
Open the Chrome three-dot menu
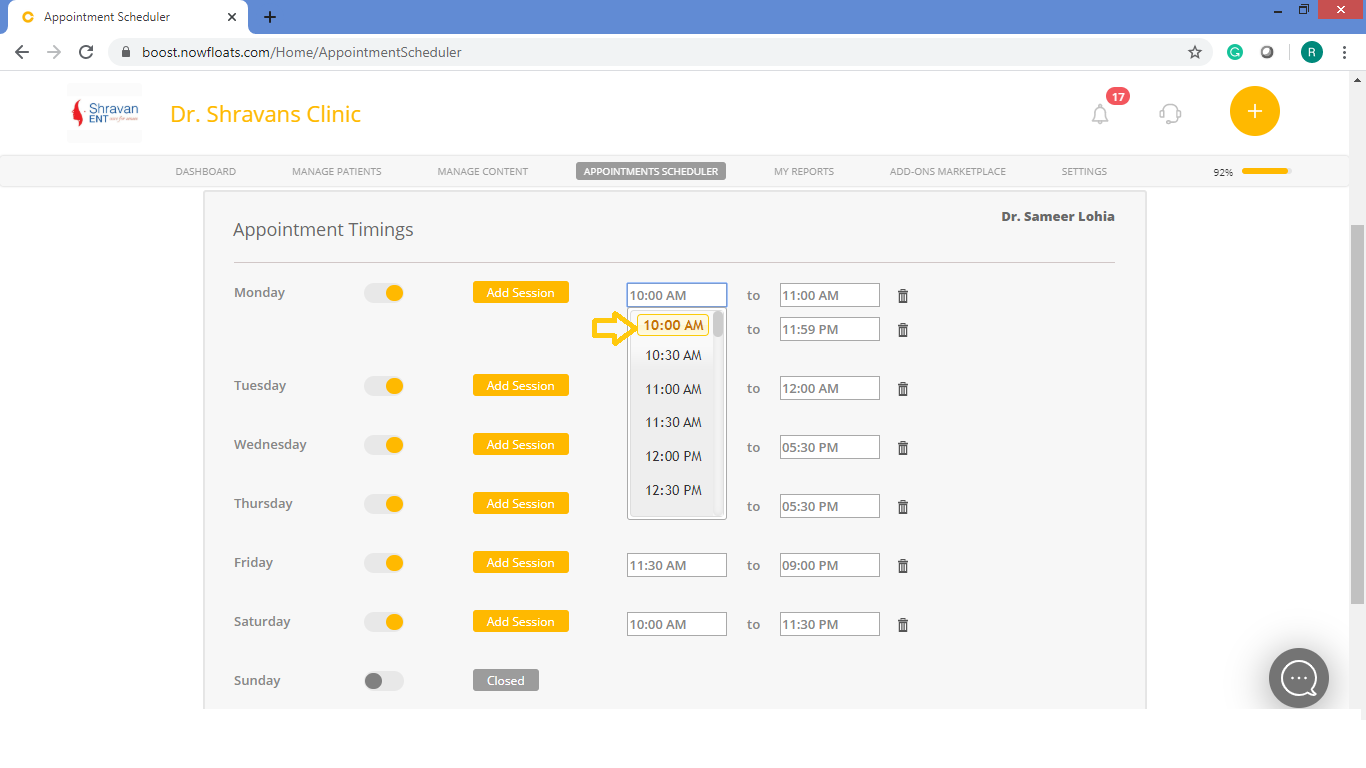click(x=1345, y=52)
